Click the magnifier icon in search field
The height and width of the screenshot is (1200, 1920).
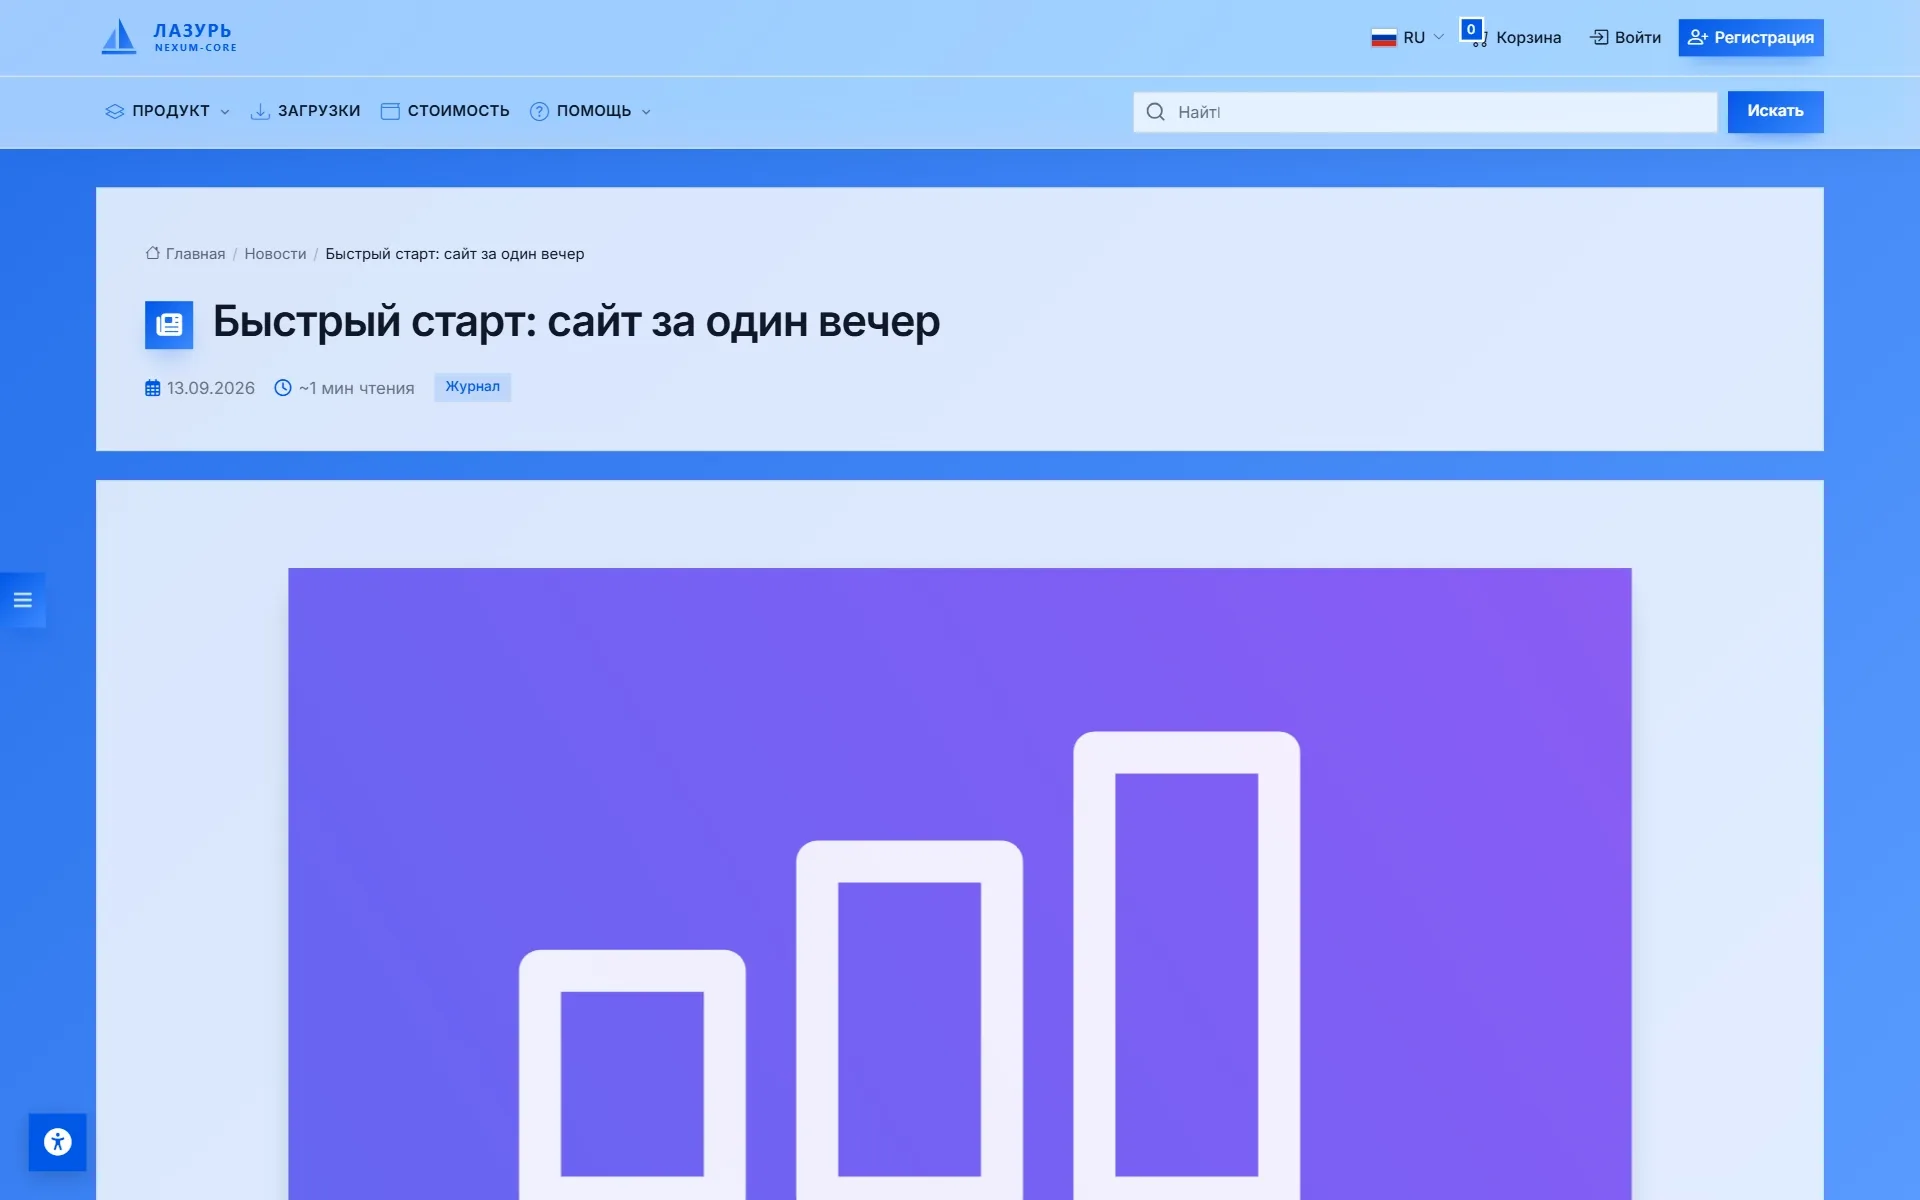click(x=1155, y=112)
